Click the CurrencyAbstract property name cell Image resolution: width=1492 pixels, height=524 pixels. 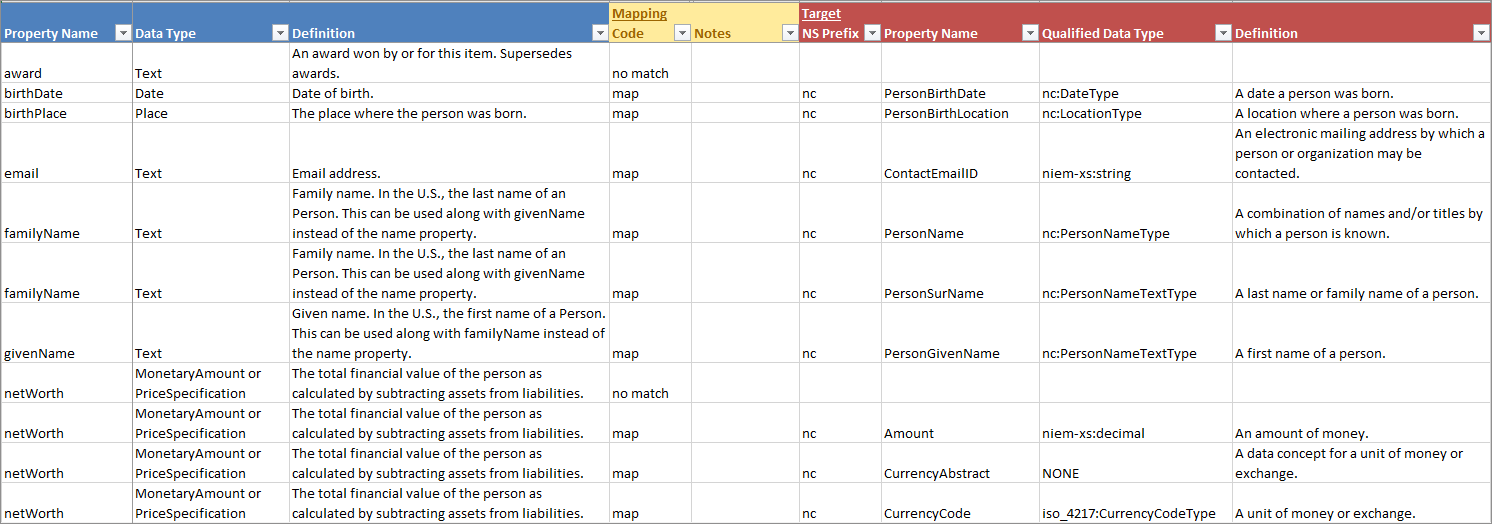960,463
